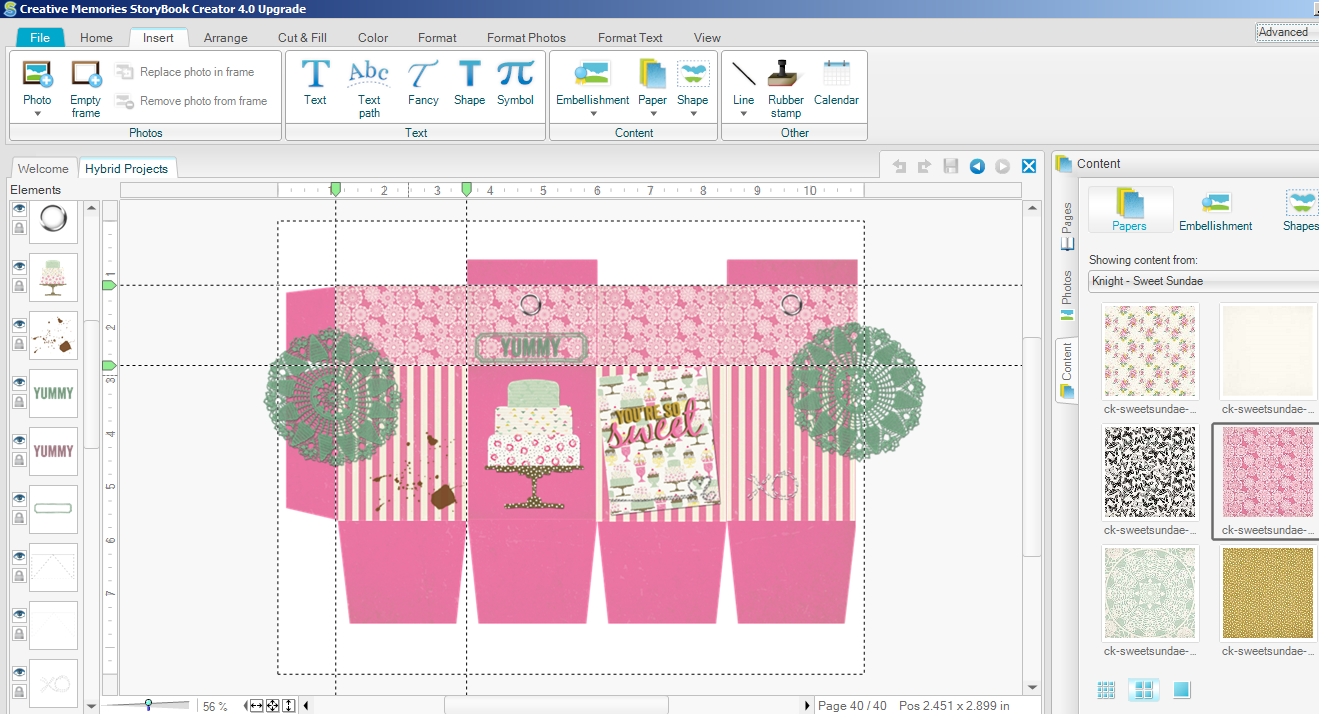Open the Advanced mode dropdown
Image resolution: width=1319 pixels, height=714 pixels.
coord(1287,32)
